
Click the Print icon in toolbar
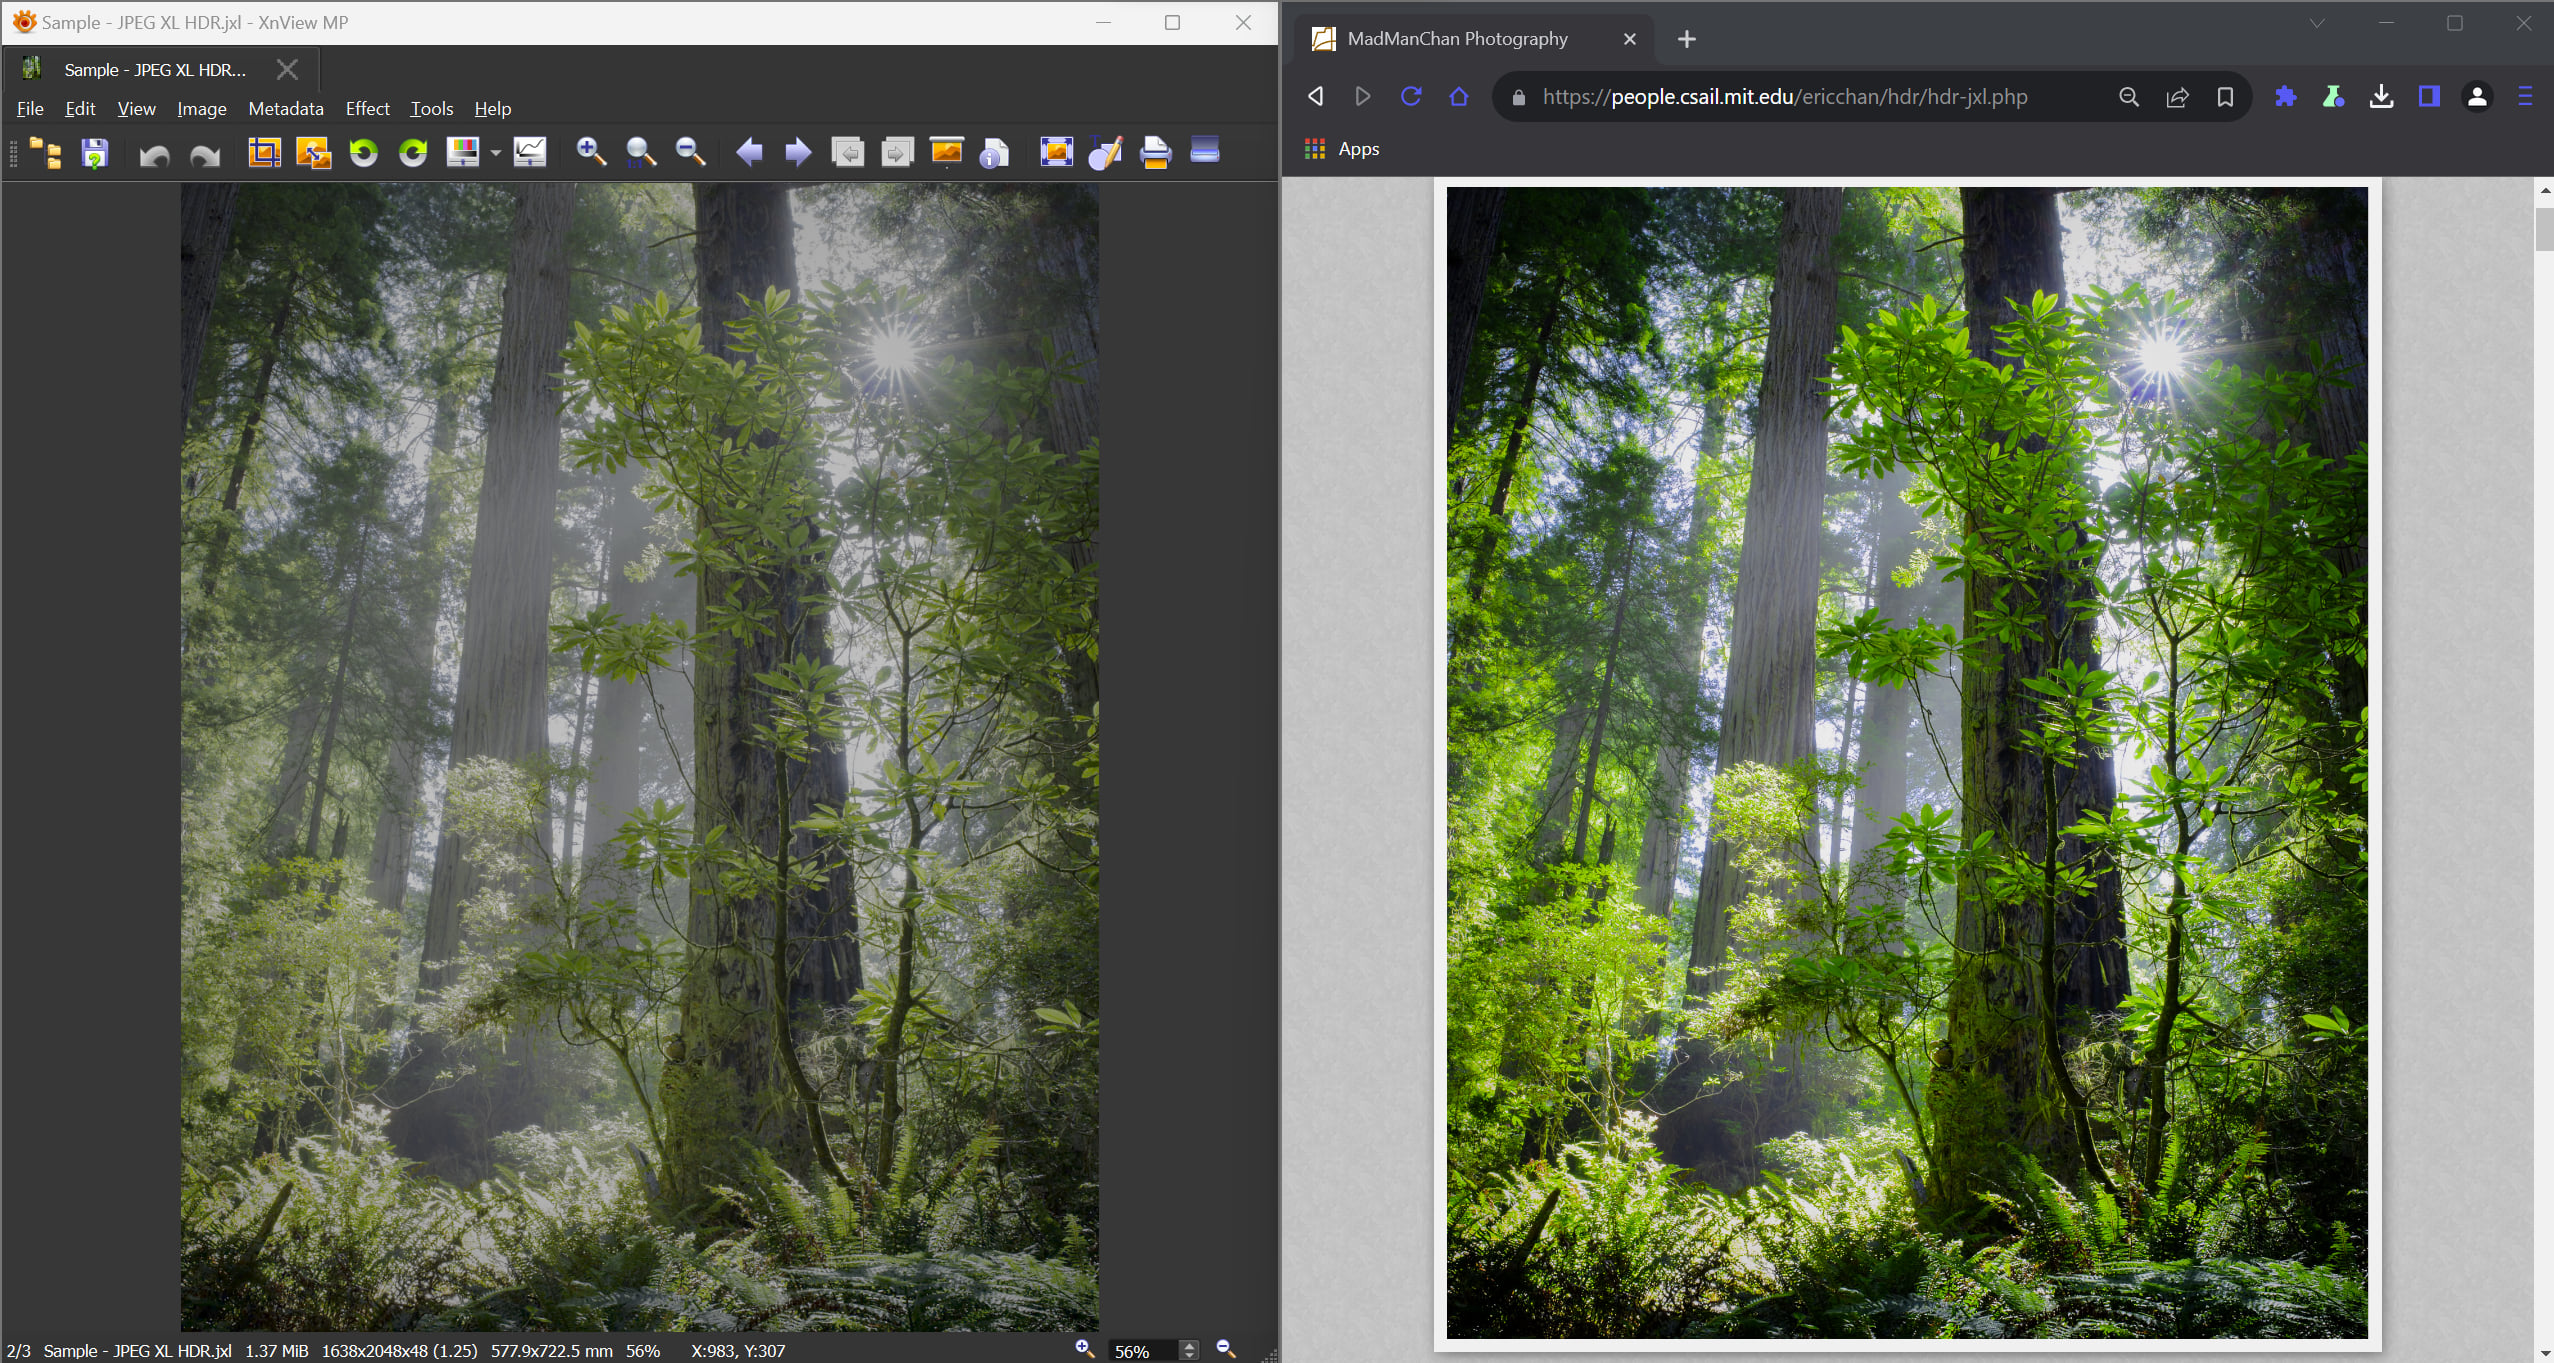1155,152
